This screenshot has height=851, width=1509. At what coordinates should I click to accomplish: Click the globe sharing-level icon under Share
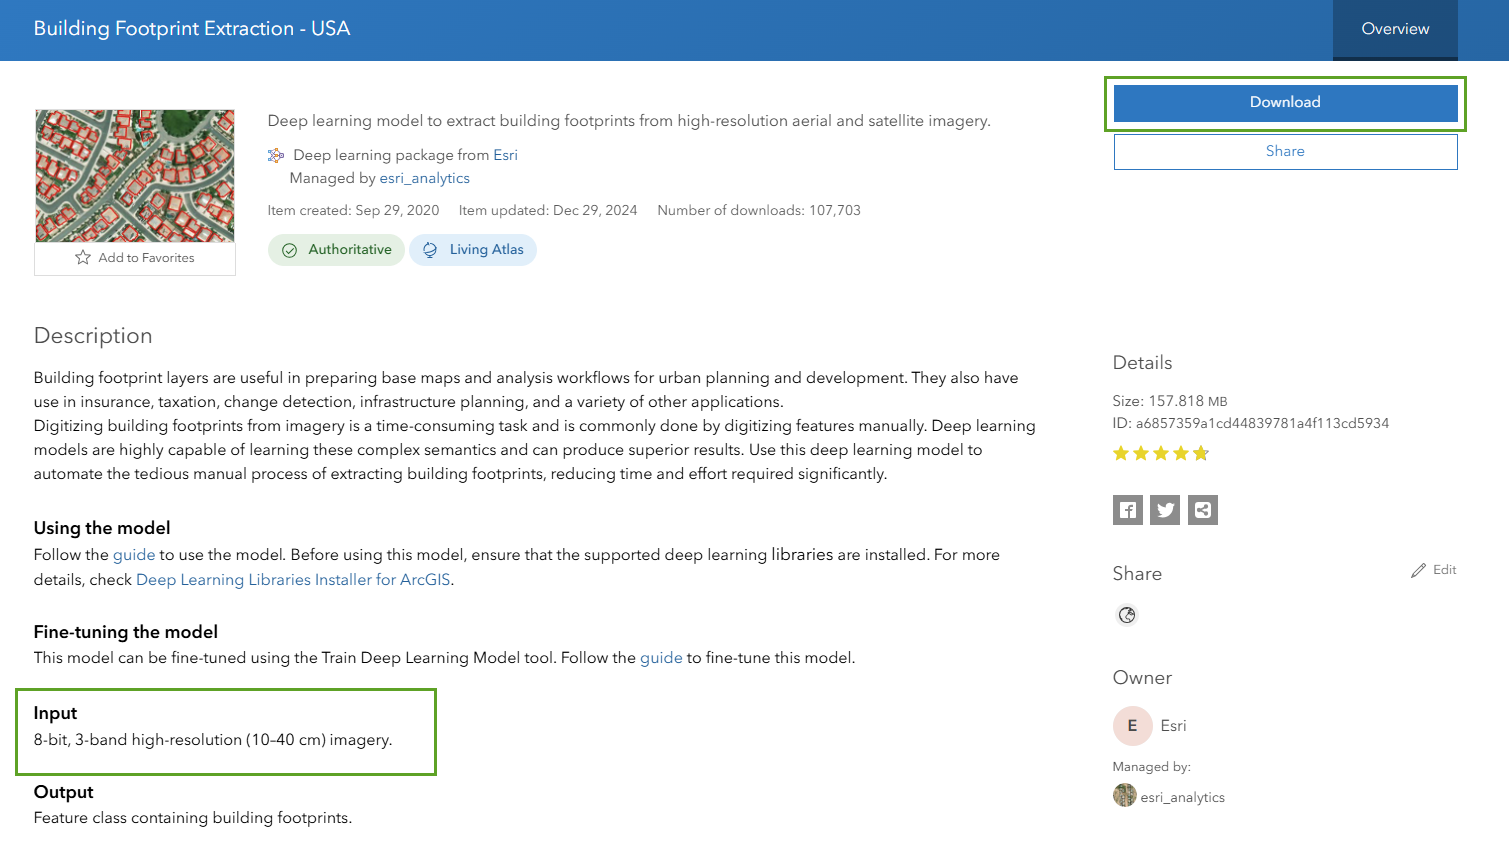click(x=1127, y=615)
